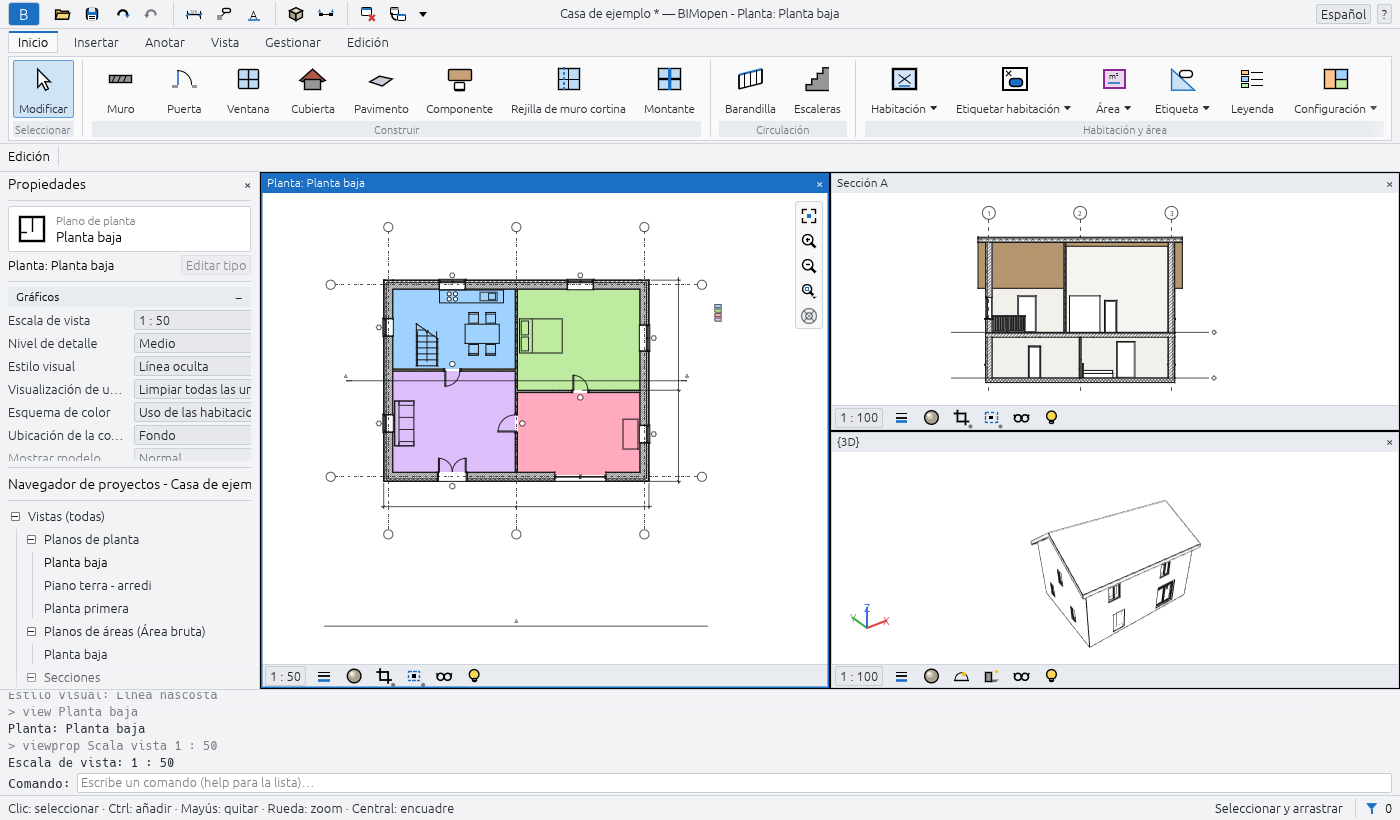Click the color scheme legend swatch in plan

point(717,312)
